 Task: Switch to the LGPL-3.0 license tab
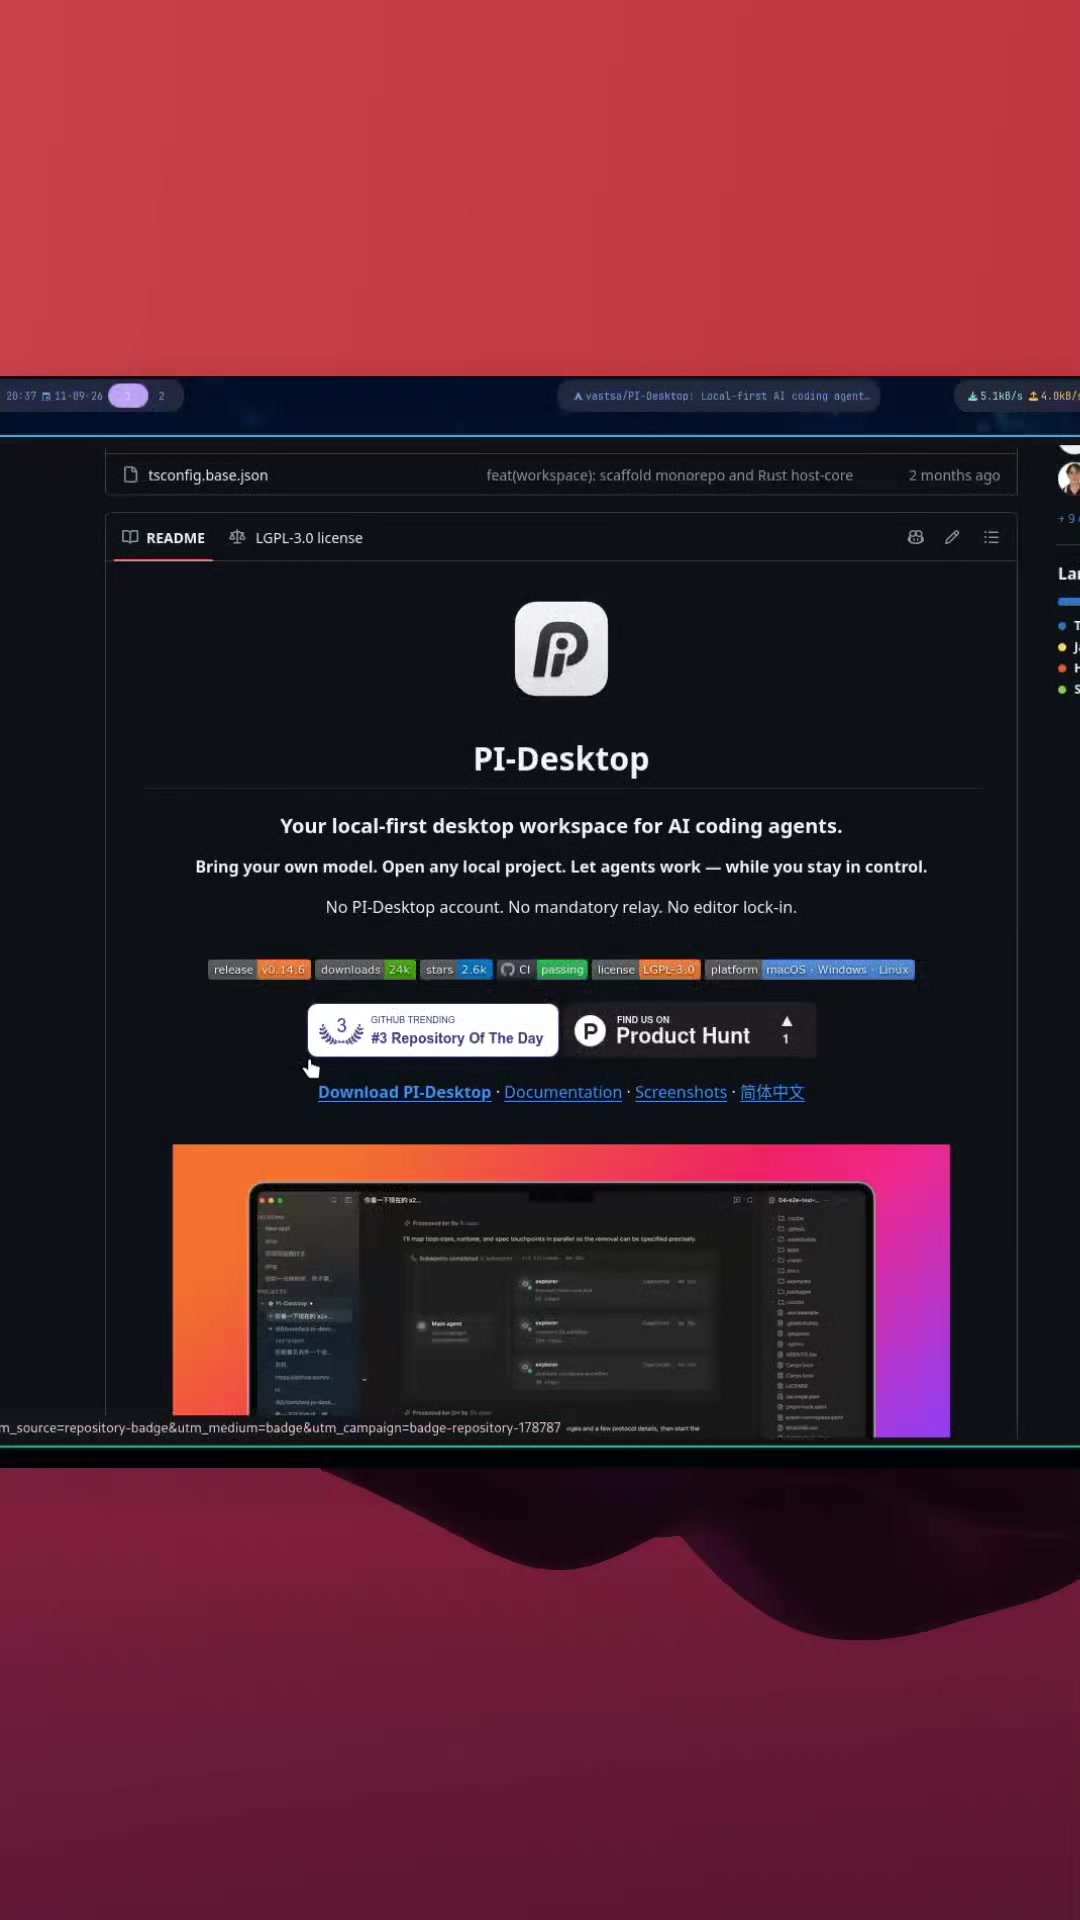tap(296, 538)
